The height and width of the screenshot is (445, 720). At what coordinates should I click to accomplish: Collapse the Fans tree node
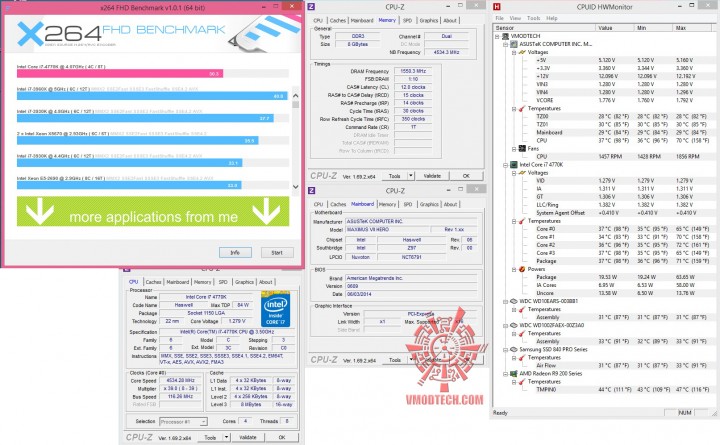point(514,149)
